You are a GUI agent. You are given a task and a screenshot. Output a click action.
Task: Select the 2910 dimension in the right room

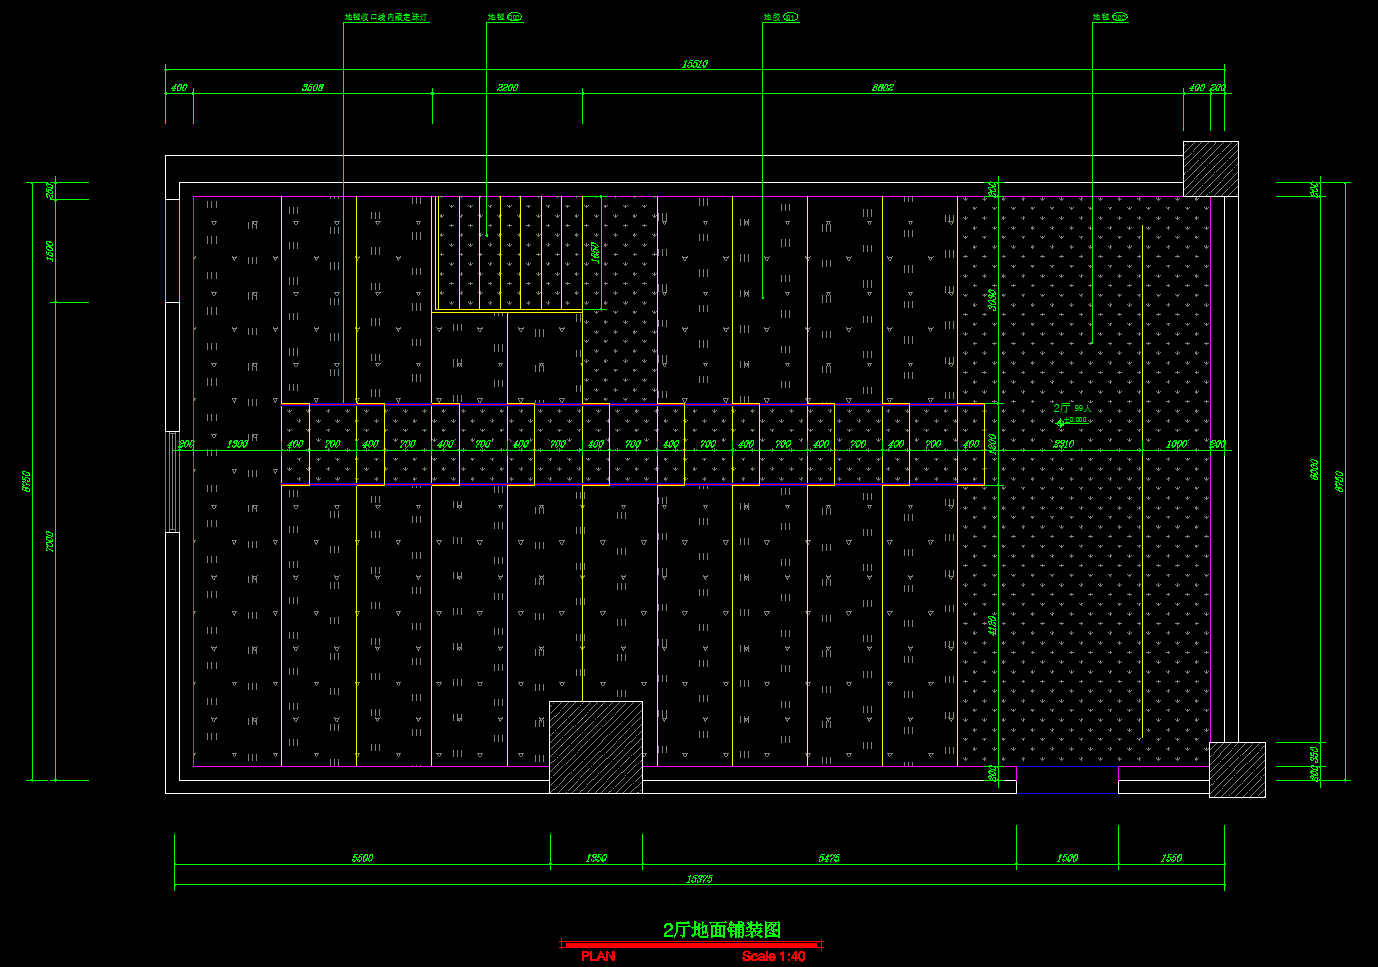pos(1063,444)
